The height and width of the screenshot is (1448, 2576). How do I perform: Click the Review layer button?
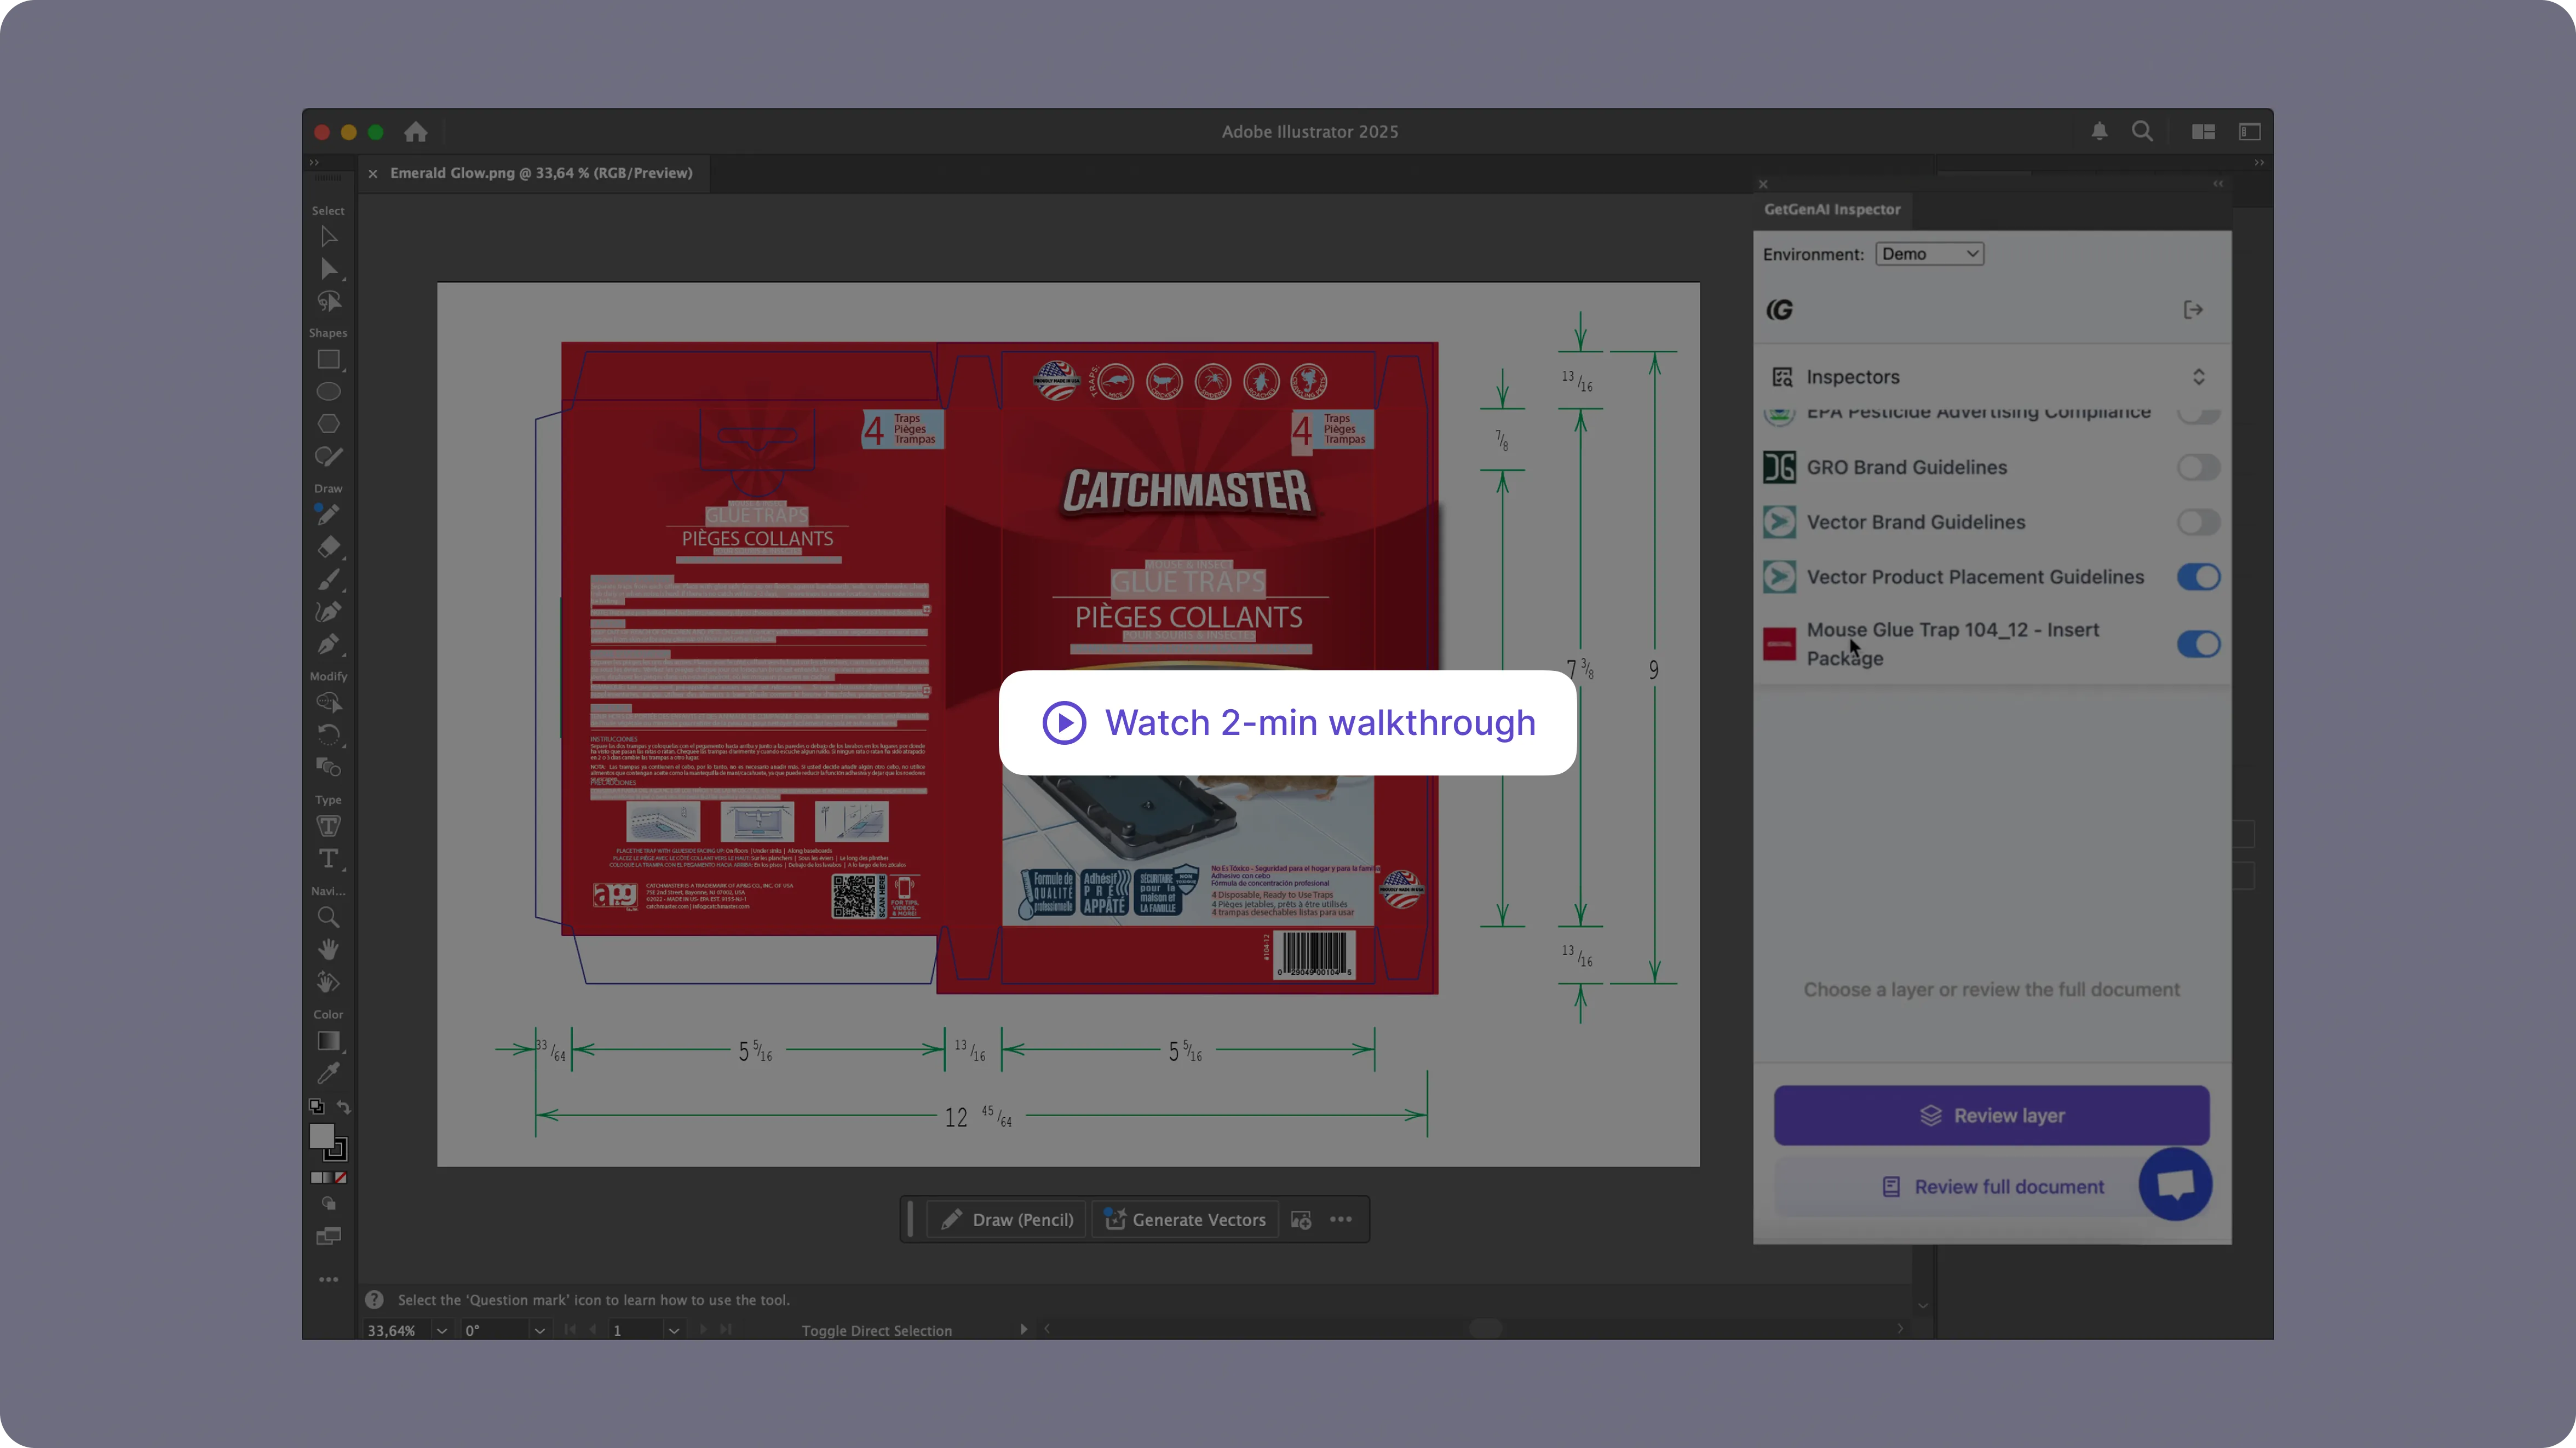(1991, 1115)
